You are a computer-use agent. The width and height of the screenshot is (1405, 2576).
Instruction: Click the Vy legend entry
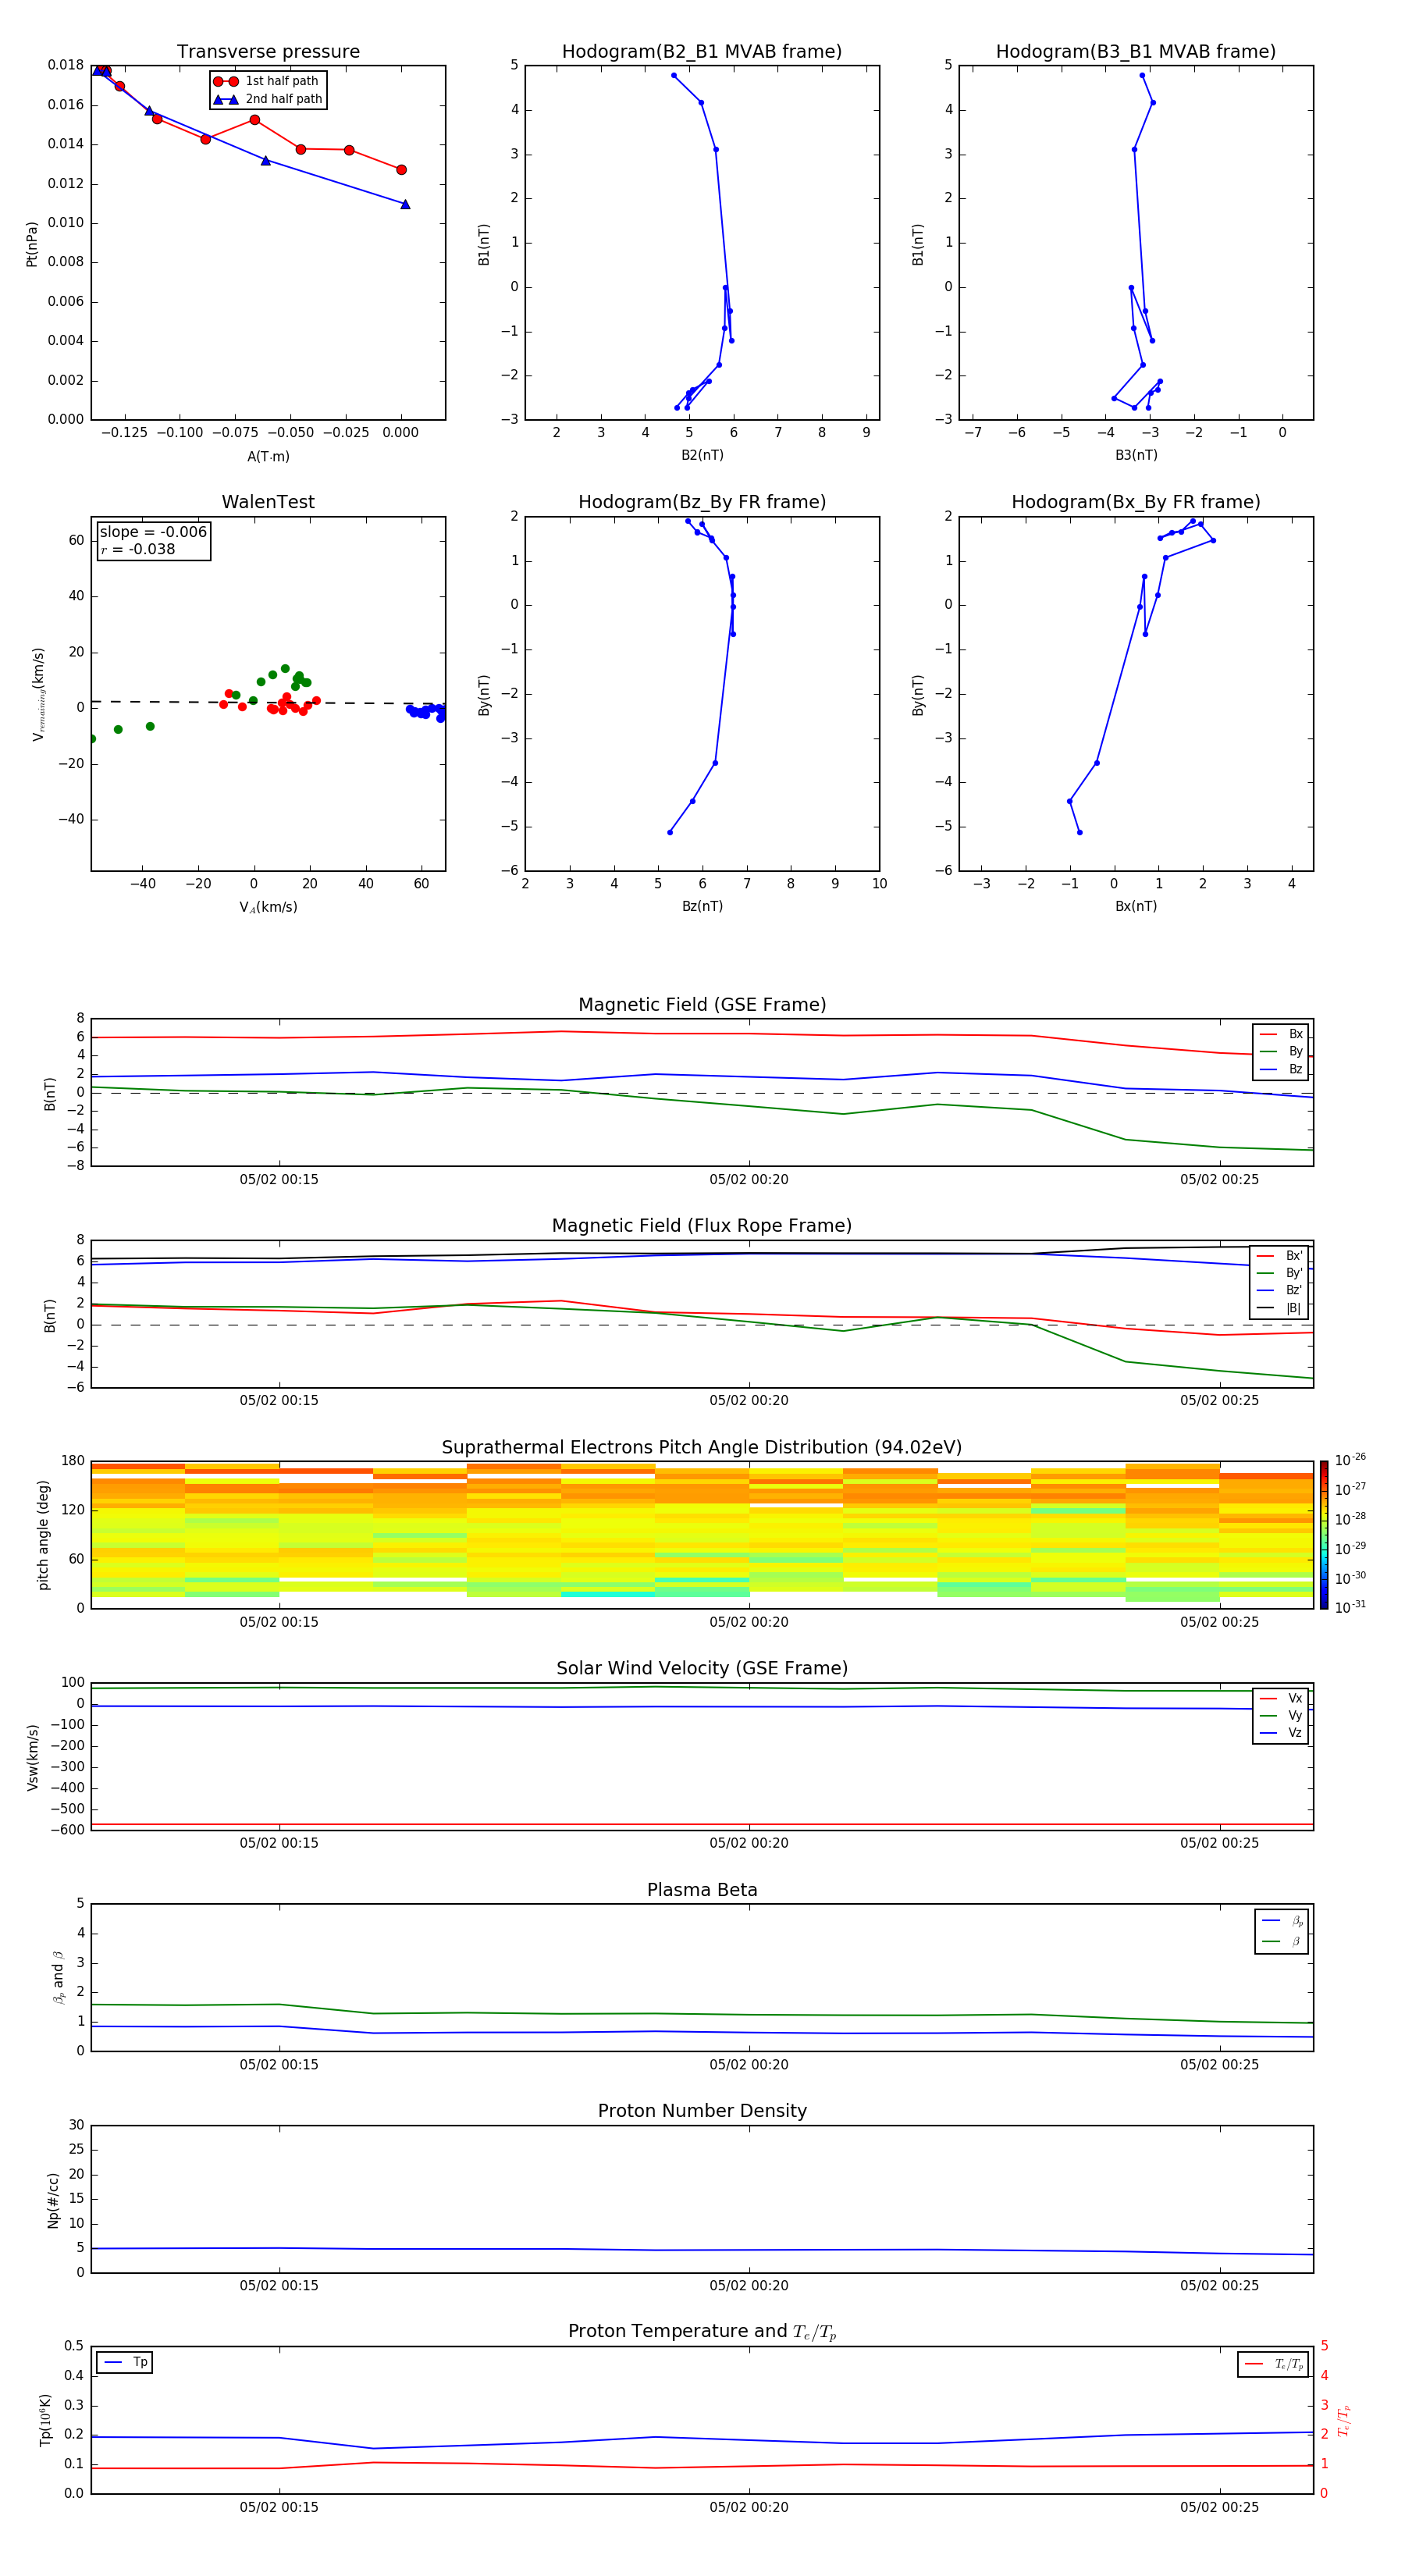[1281, 1716]
